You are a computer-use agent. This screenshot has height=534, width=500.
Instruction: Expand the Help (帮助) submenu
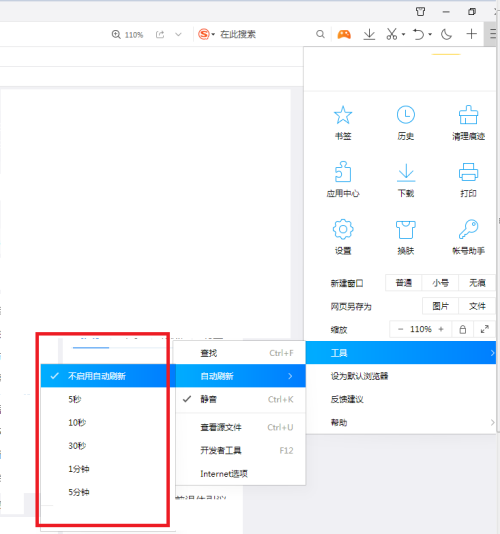[x=401, y=423]
